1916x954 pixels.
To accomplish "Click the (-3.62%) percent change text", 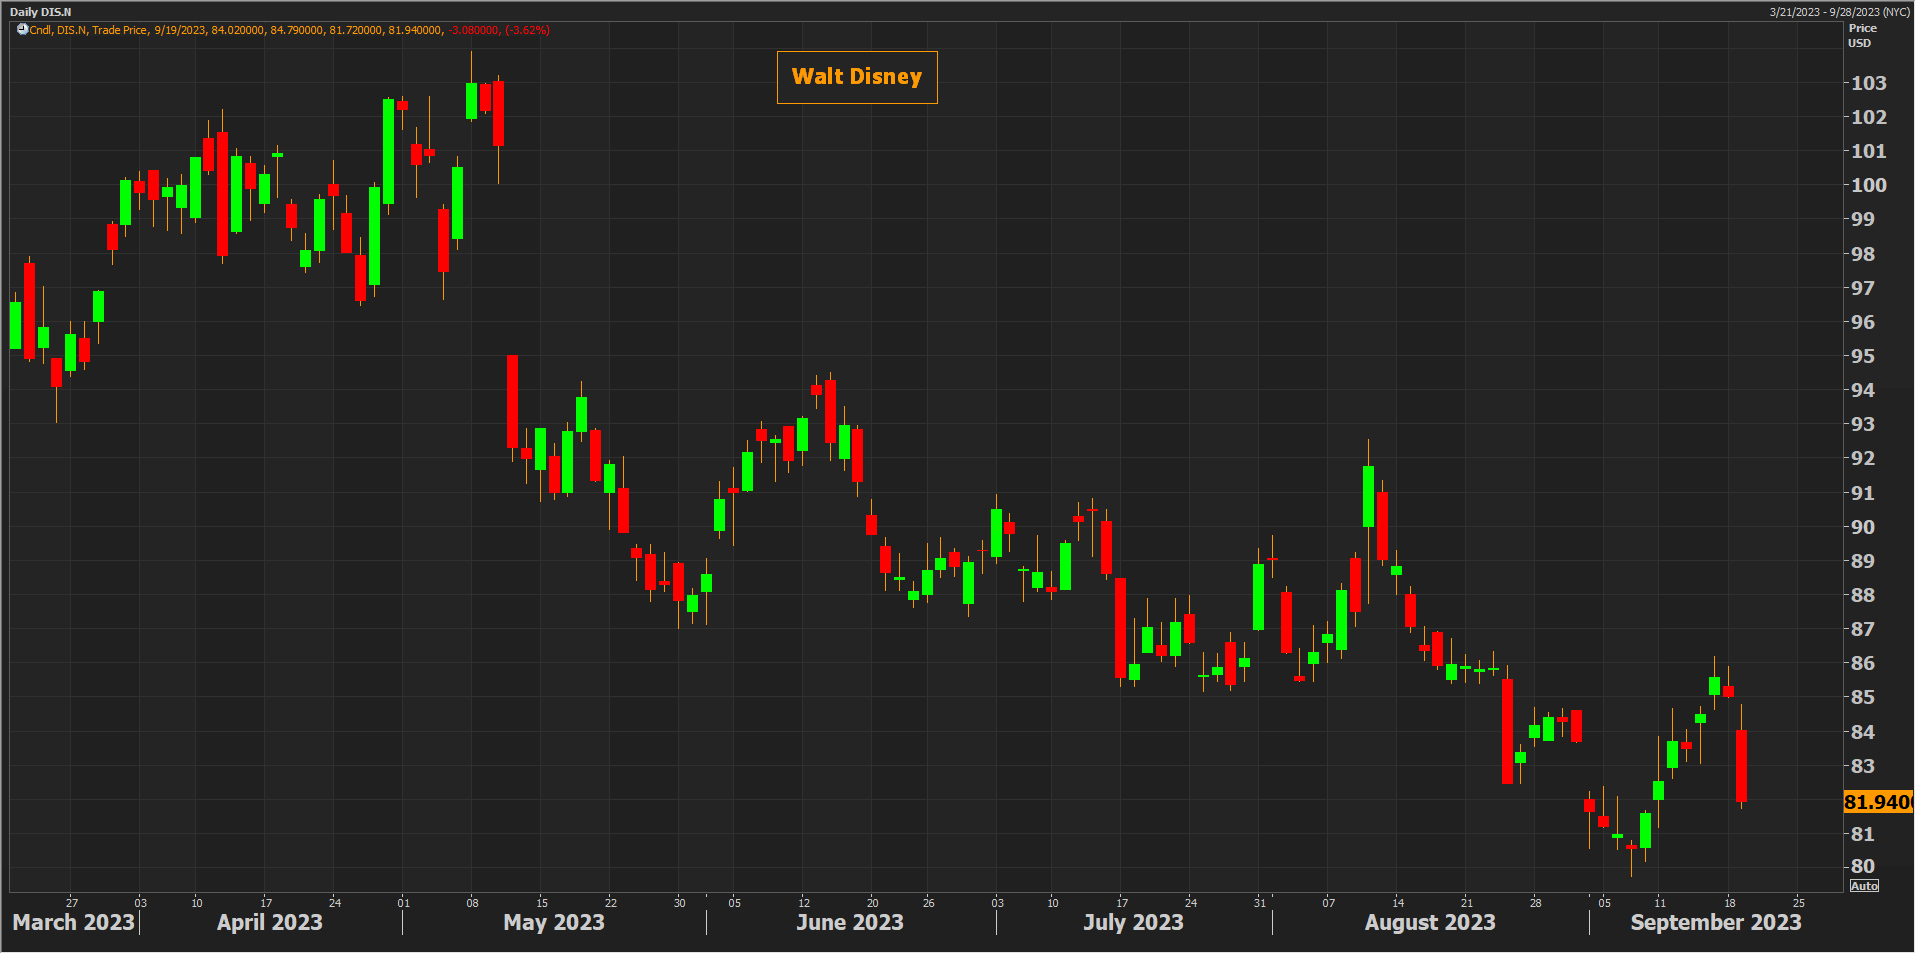I will [x=527, y=30].
